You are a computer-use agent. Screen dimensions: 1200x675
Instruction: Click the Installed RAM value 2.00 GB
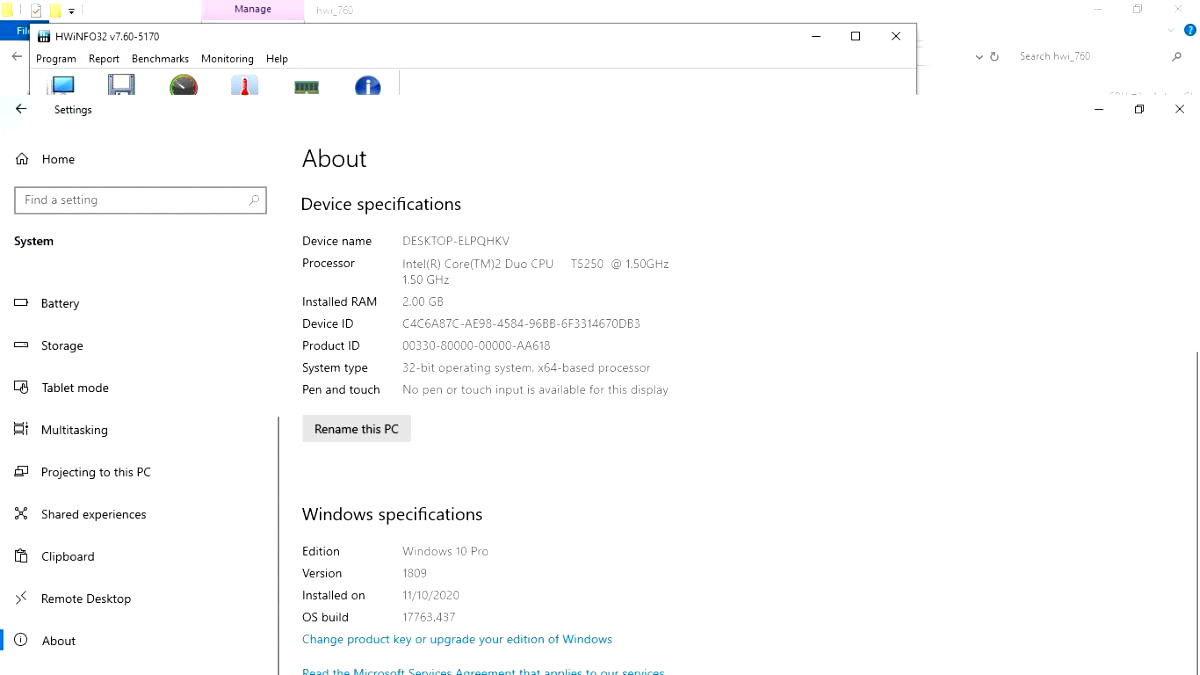pyautogui.click(x=422, y=302)
